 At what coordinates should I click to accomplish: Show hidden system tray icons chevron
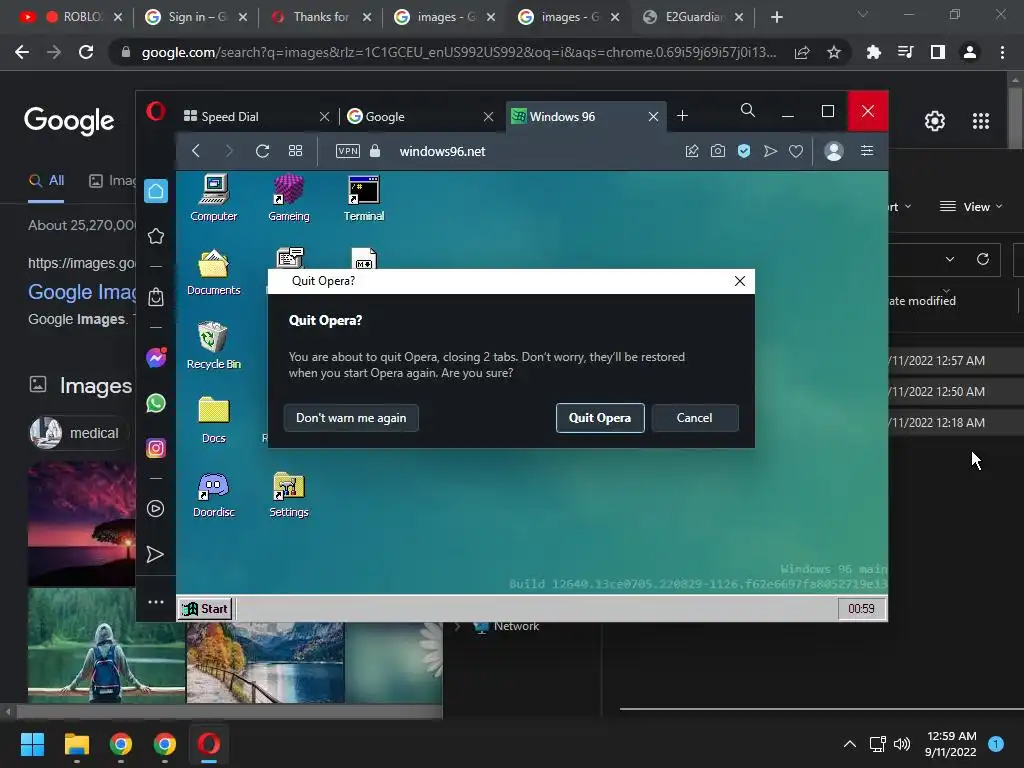[x=850, y=744]
